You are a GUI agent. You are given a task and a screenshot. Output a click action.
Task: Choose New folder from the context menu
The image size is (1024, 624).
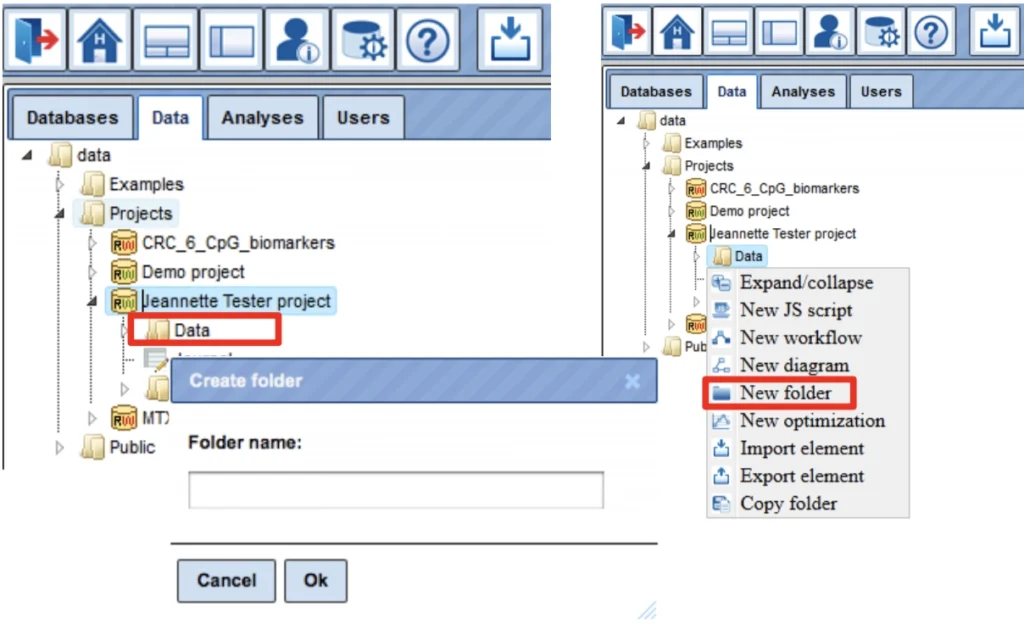(785, 393)
